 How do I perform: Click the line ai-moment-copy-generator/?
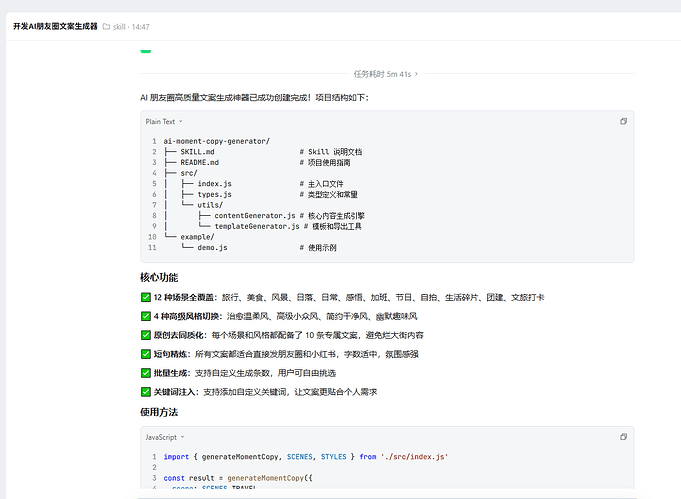(217, 141)
